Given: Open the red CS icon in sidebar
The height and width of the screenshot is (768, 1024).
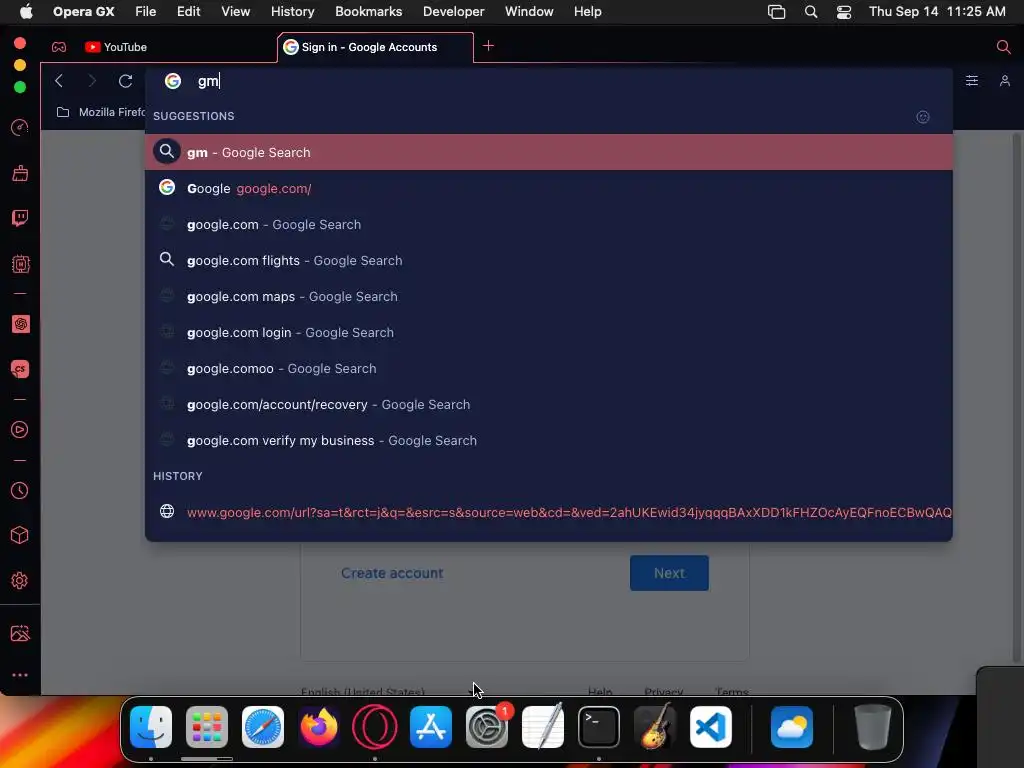Looking at the screenshot, I should tap(20, 369).
